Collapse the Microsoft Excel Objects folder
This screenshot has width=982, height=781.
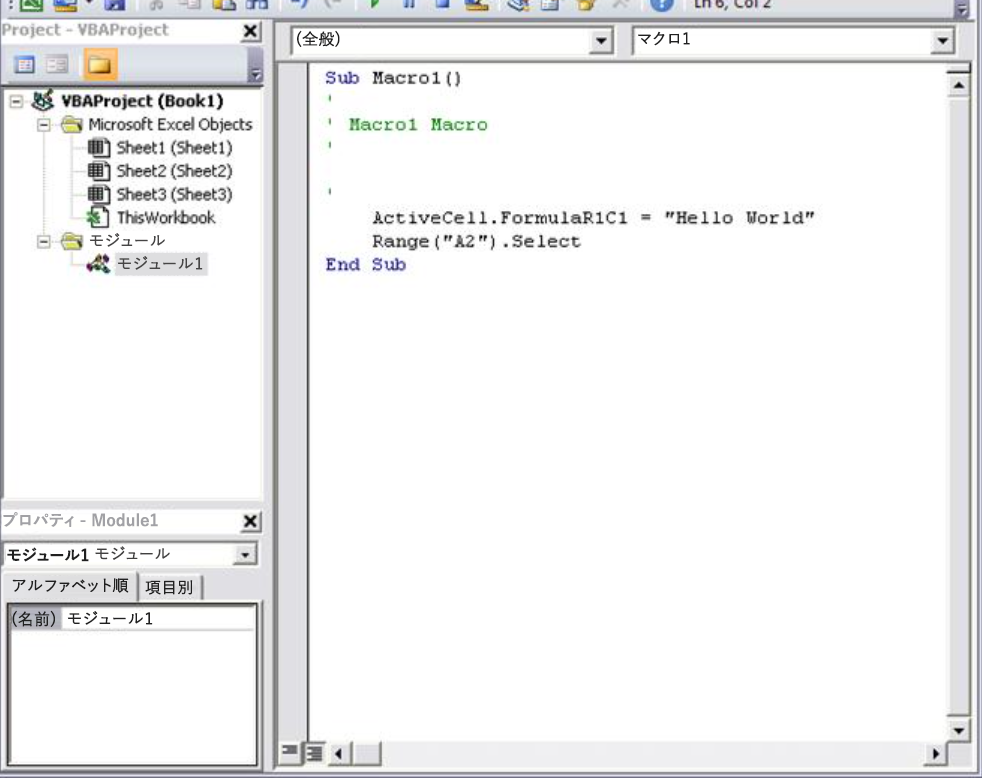click(x=43, y=125)
